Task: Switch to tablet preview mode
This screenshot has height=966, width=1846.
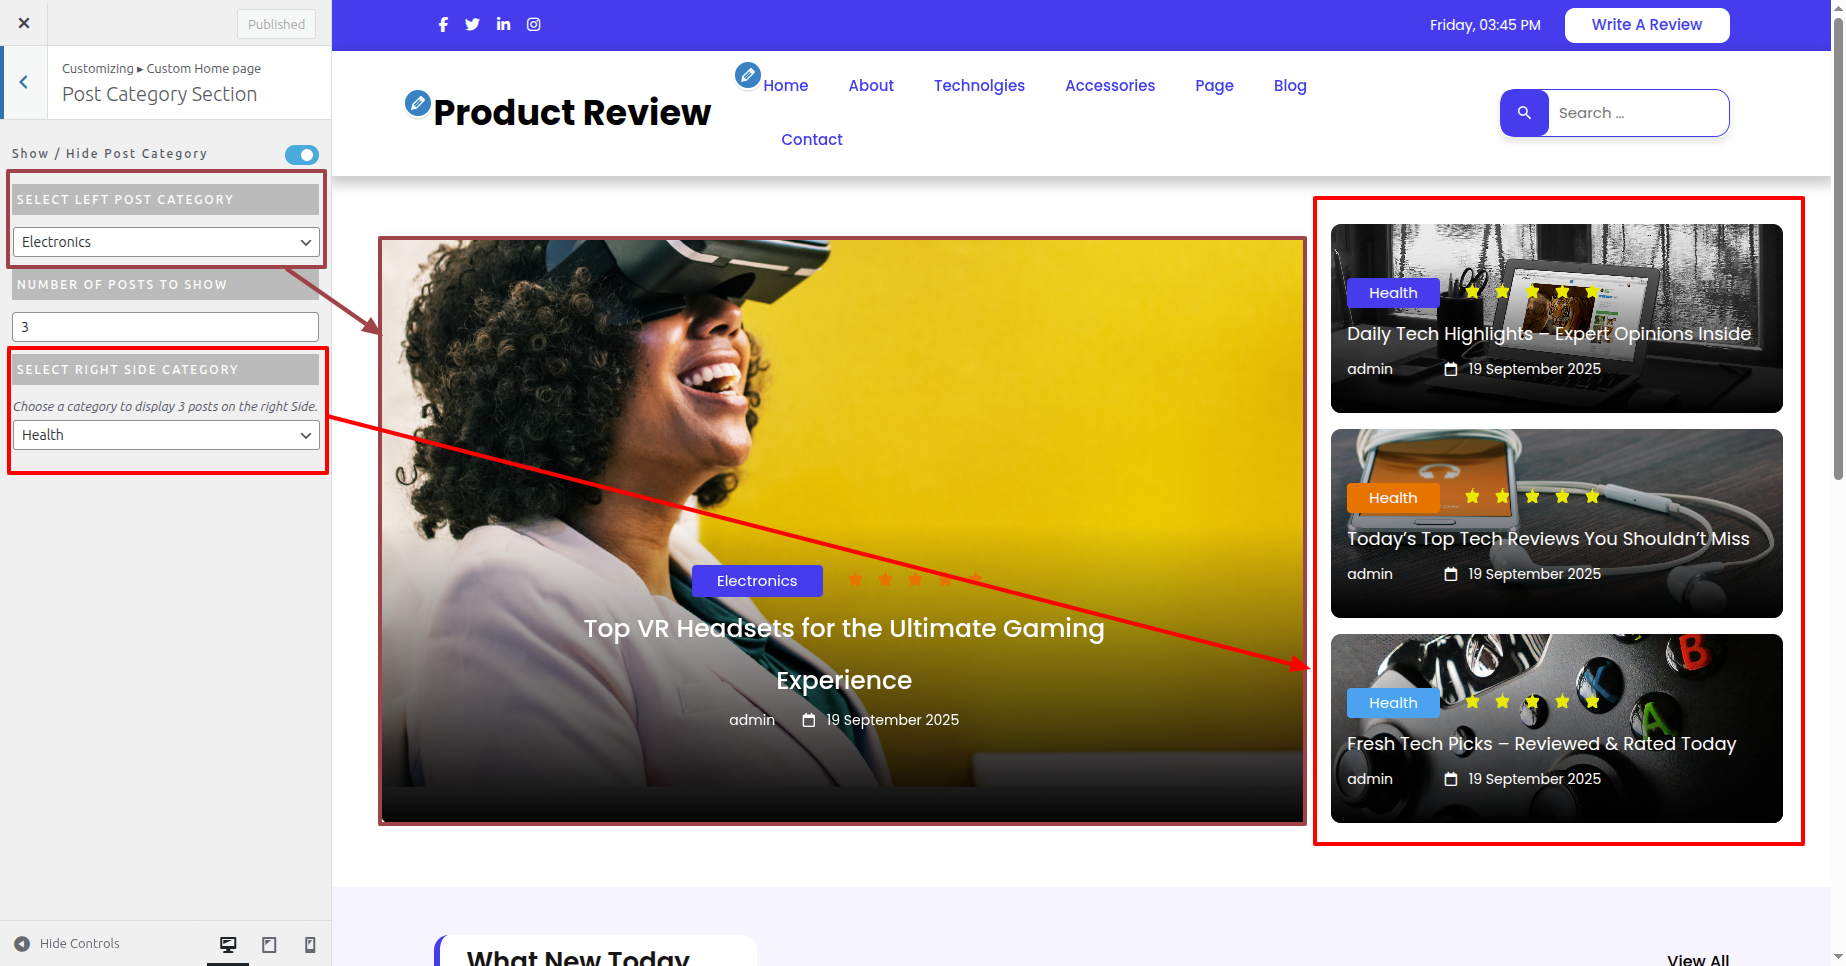Action: click(x=269, y=944)
